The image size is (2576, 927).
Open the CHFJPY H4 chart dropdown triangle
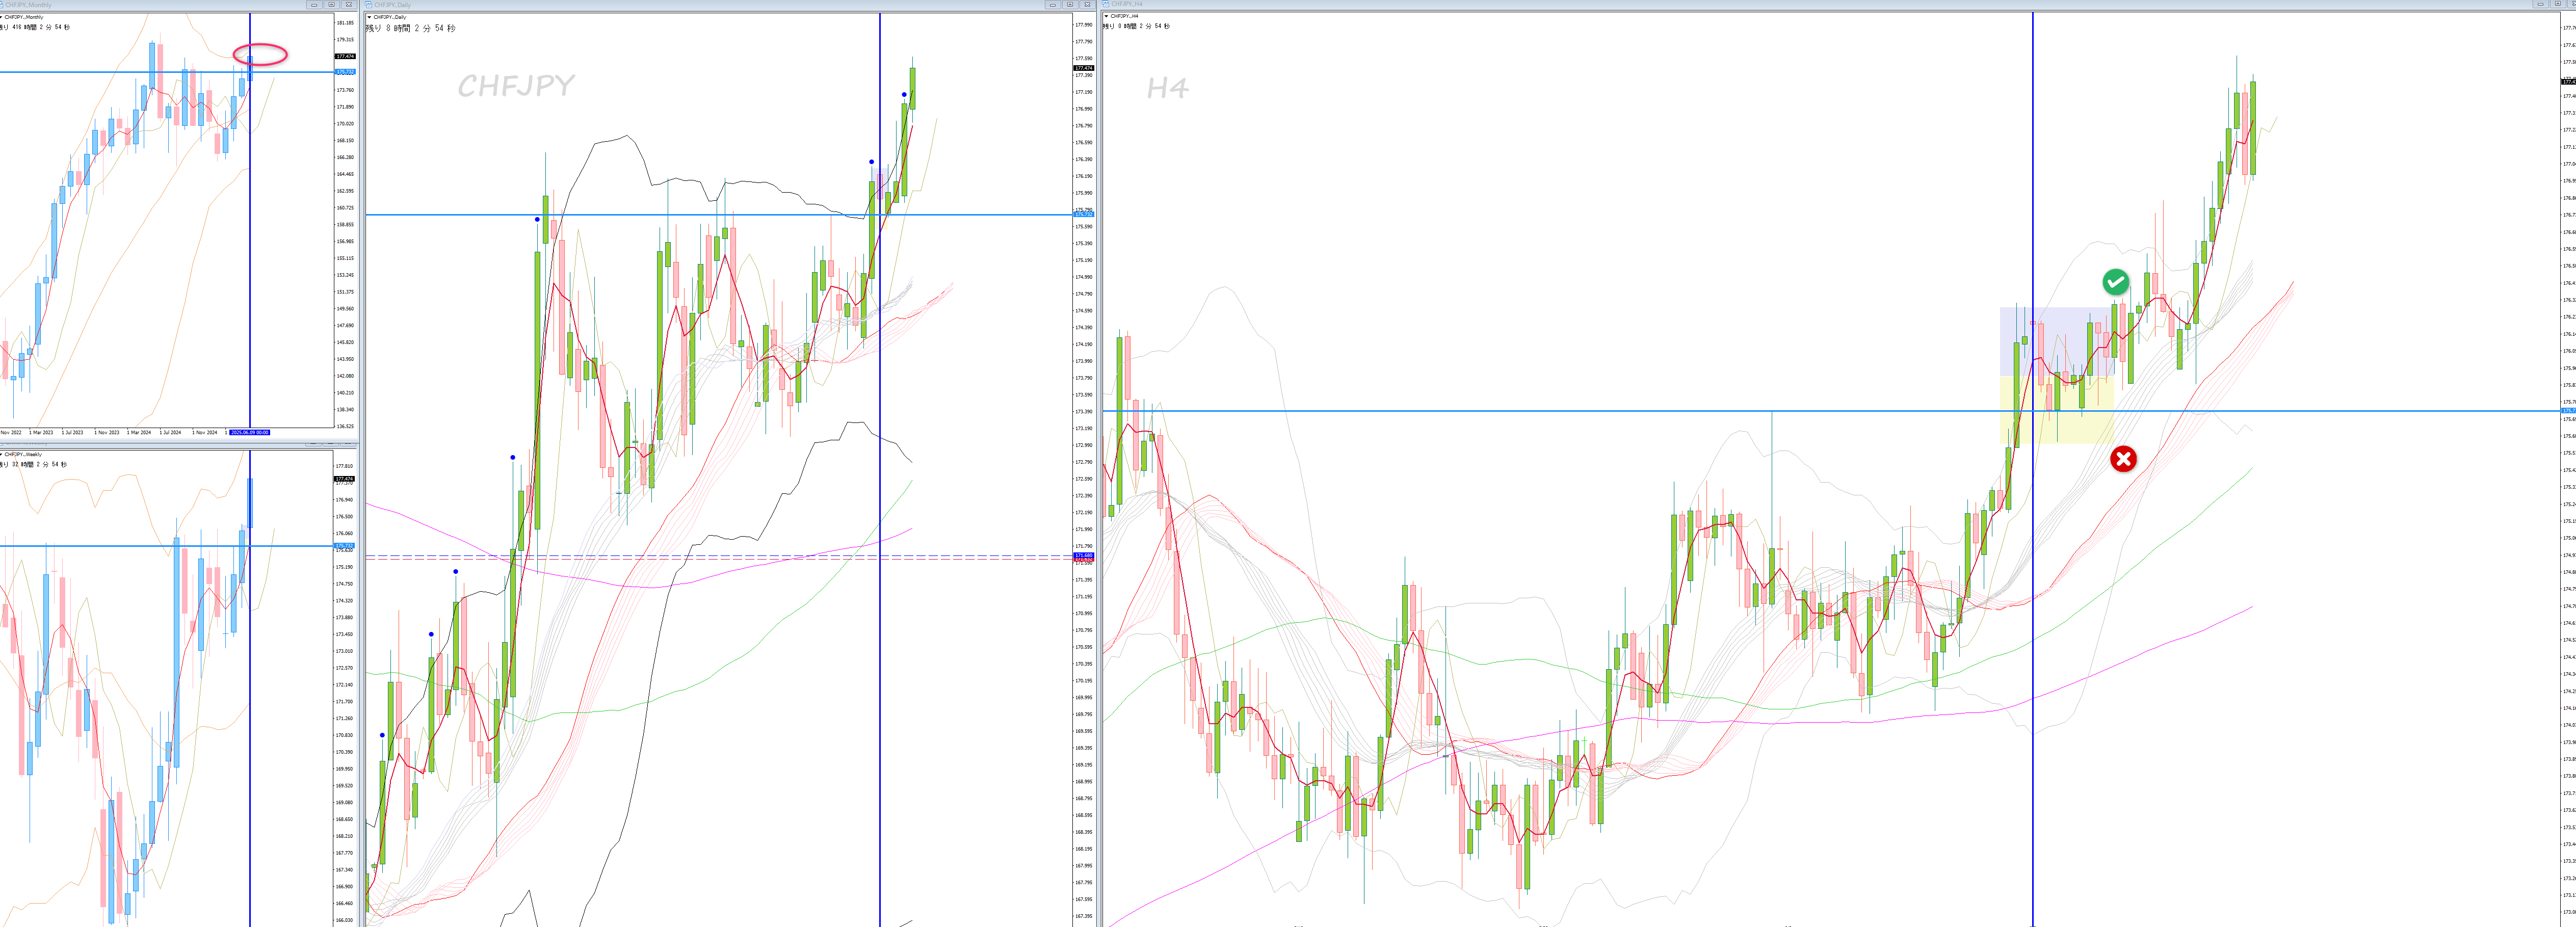pyautogui.click(x=1107, y=16)
